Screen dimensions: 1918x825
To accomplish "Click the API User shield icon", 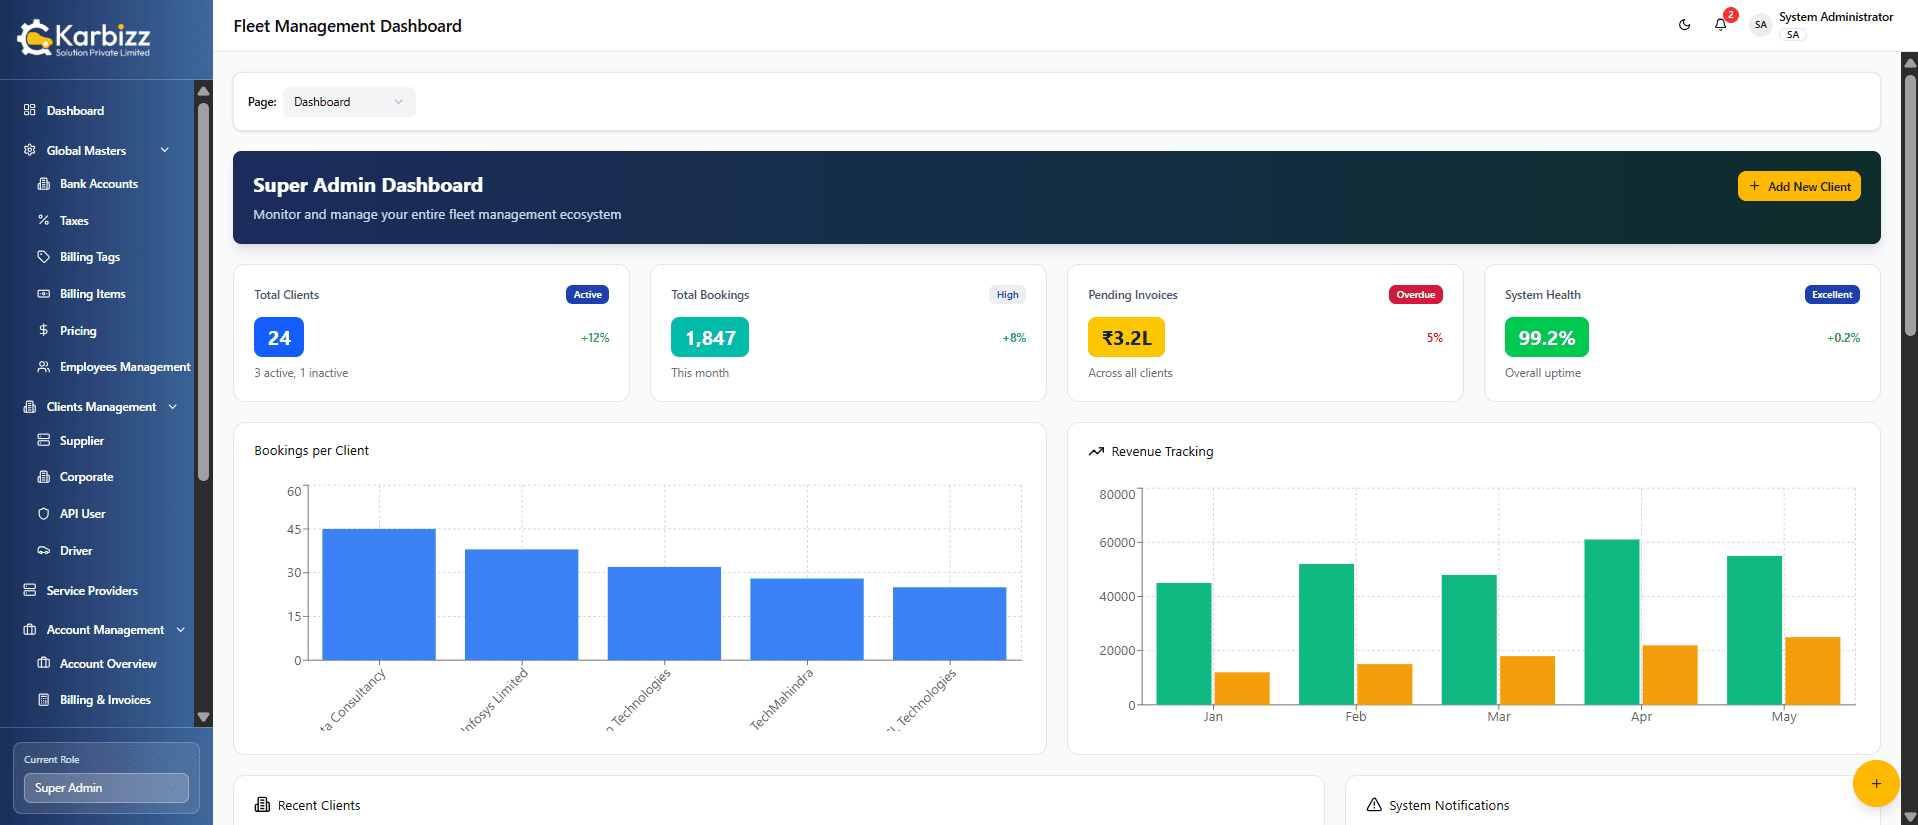I will [43, 514].
